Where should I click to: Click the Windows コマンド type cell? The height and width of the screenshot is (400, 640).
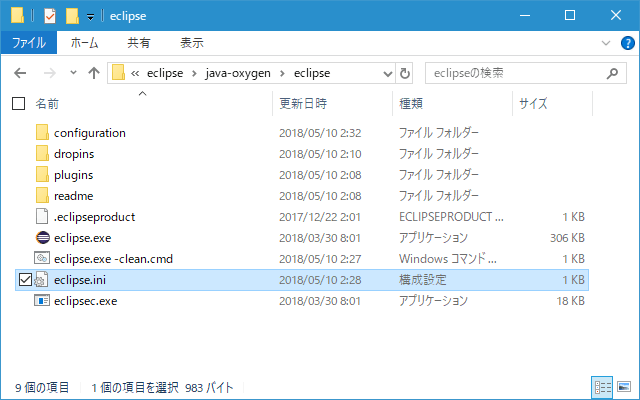coord(448,259)
